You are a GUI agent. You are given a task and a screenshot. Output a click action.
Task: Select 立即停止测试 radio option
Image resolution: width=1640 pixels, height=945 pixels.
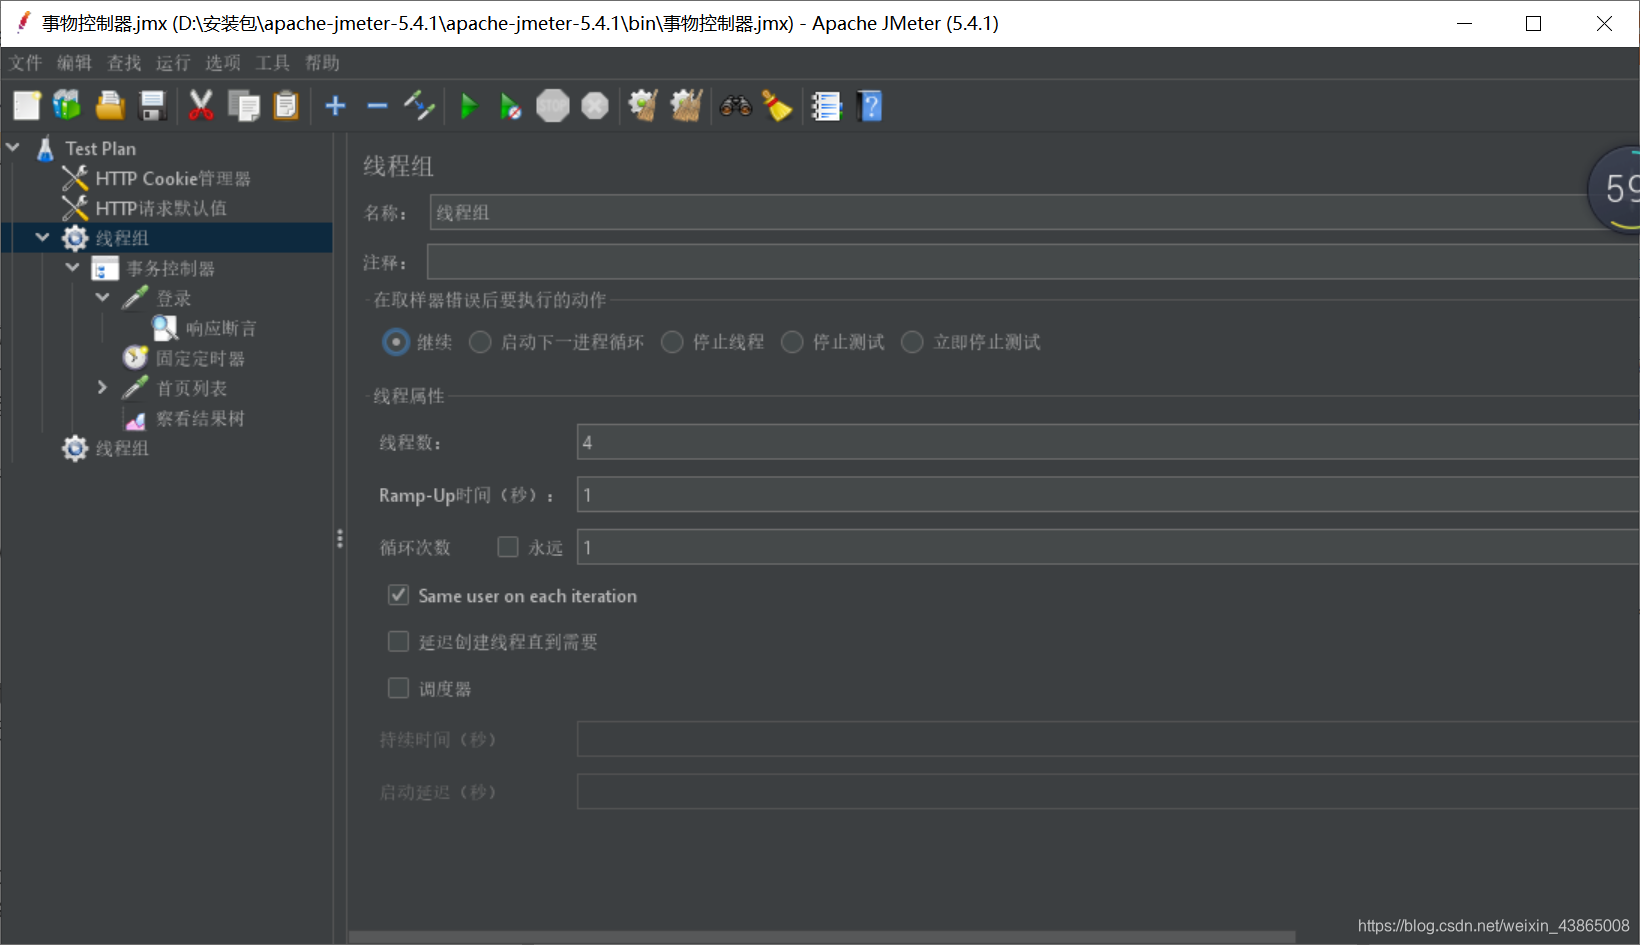click(912, 342)
